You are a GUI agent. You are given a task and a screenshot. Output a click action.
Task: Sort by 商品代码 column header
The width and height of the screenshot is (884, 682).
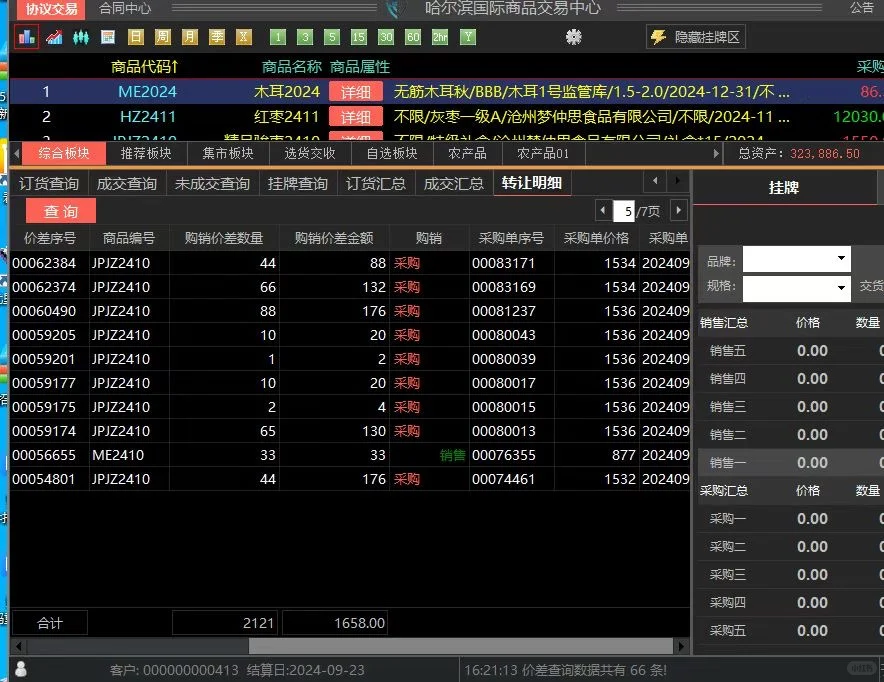tap(144, 67)
